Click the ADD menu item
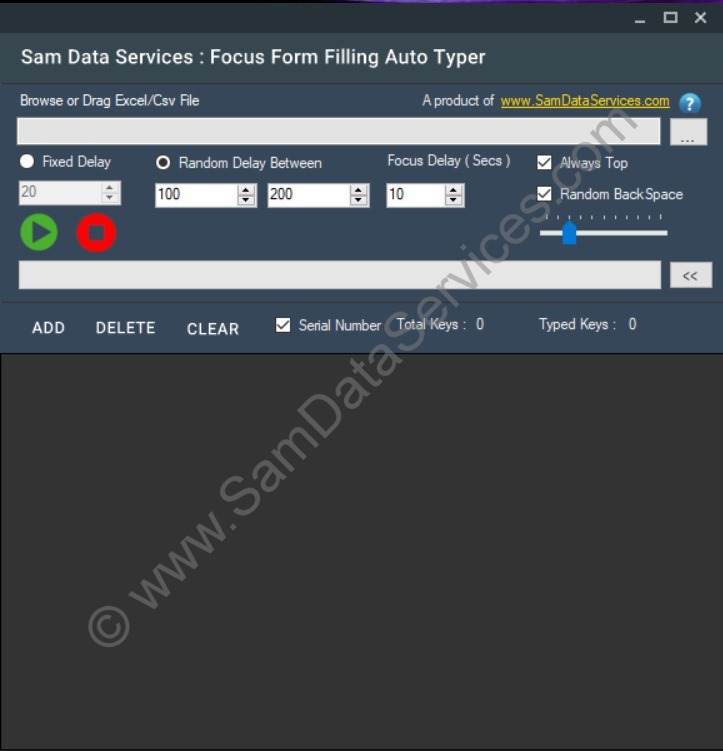The image size is (723, 751). 48,328
